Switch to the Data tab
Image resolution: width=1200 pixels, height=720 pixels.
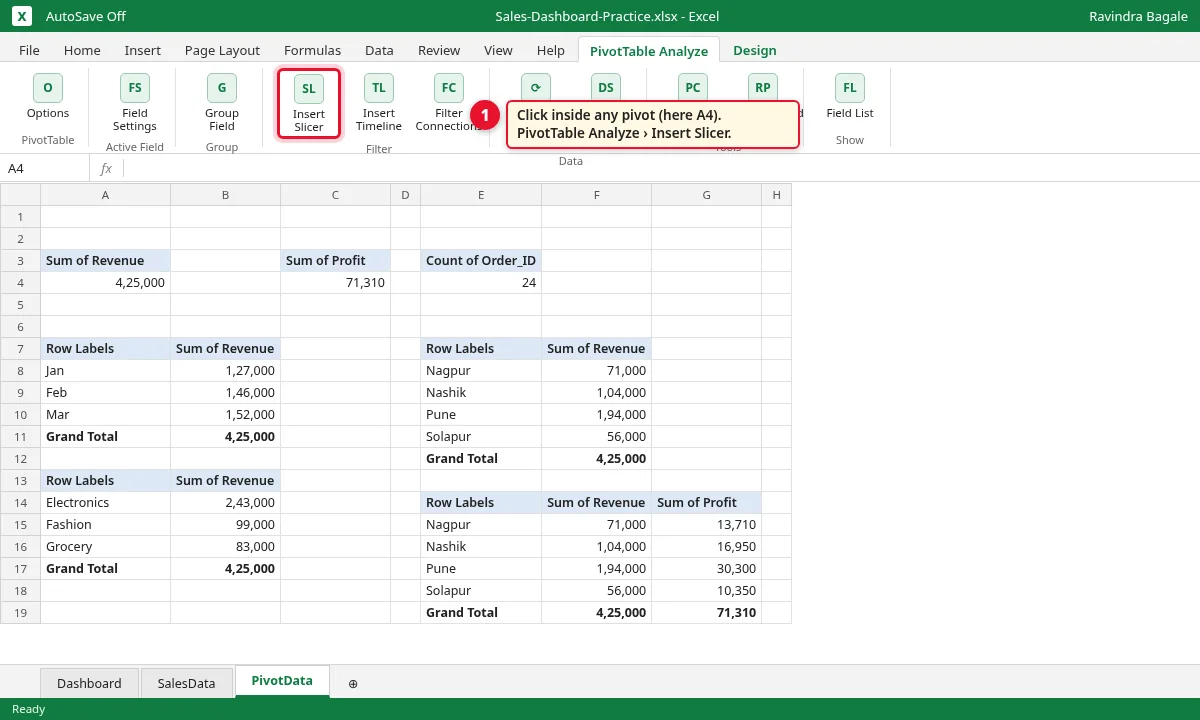click(379, 50)
